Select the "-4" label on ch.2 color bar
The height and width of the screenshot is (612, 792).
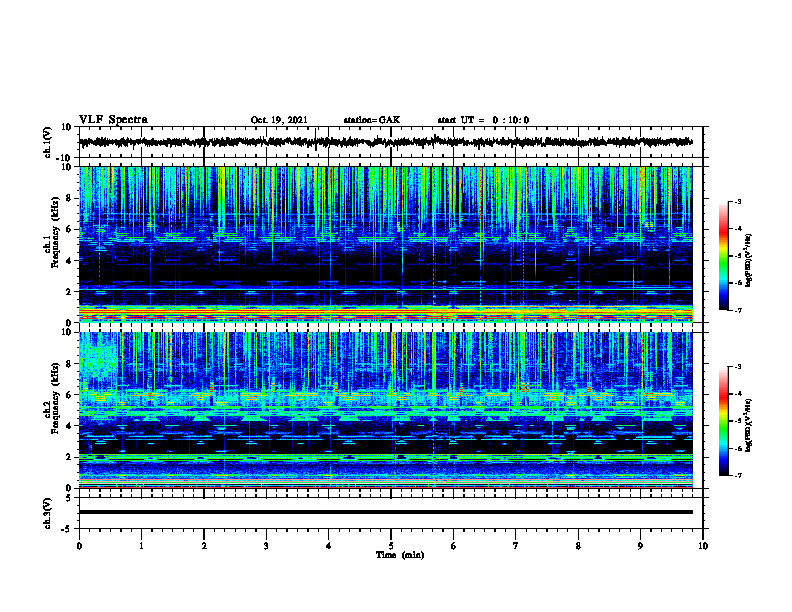click(737, 394)
